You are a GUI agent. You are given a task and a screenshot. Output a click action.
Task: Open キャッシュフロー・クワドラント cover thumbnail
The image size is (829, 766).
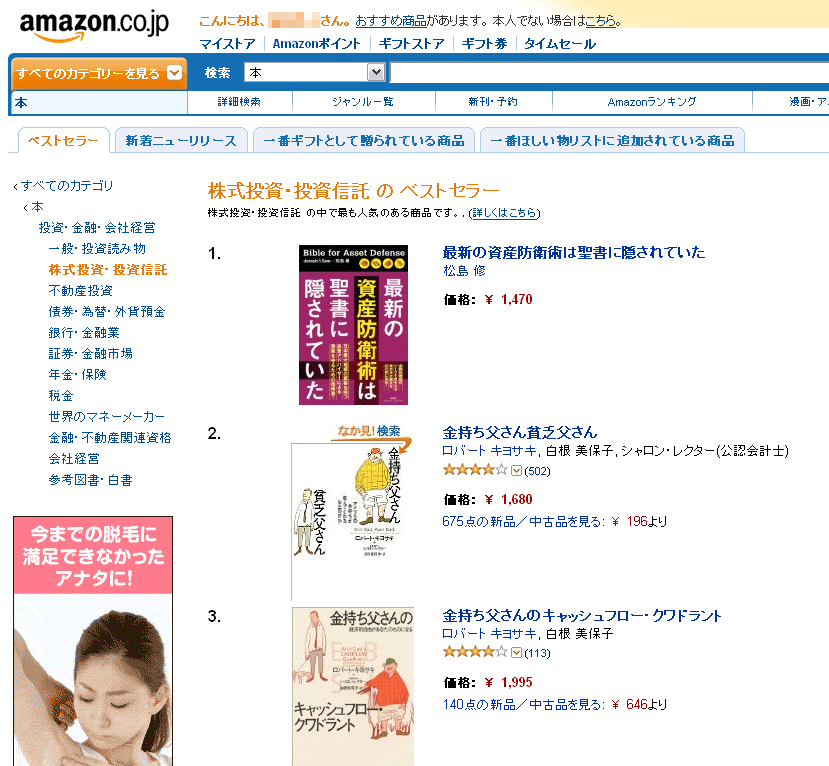353,686
